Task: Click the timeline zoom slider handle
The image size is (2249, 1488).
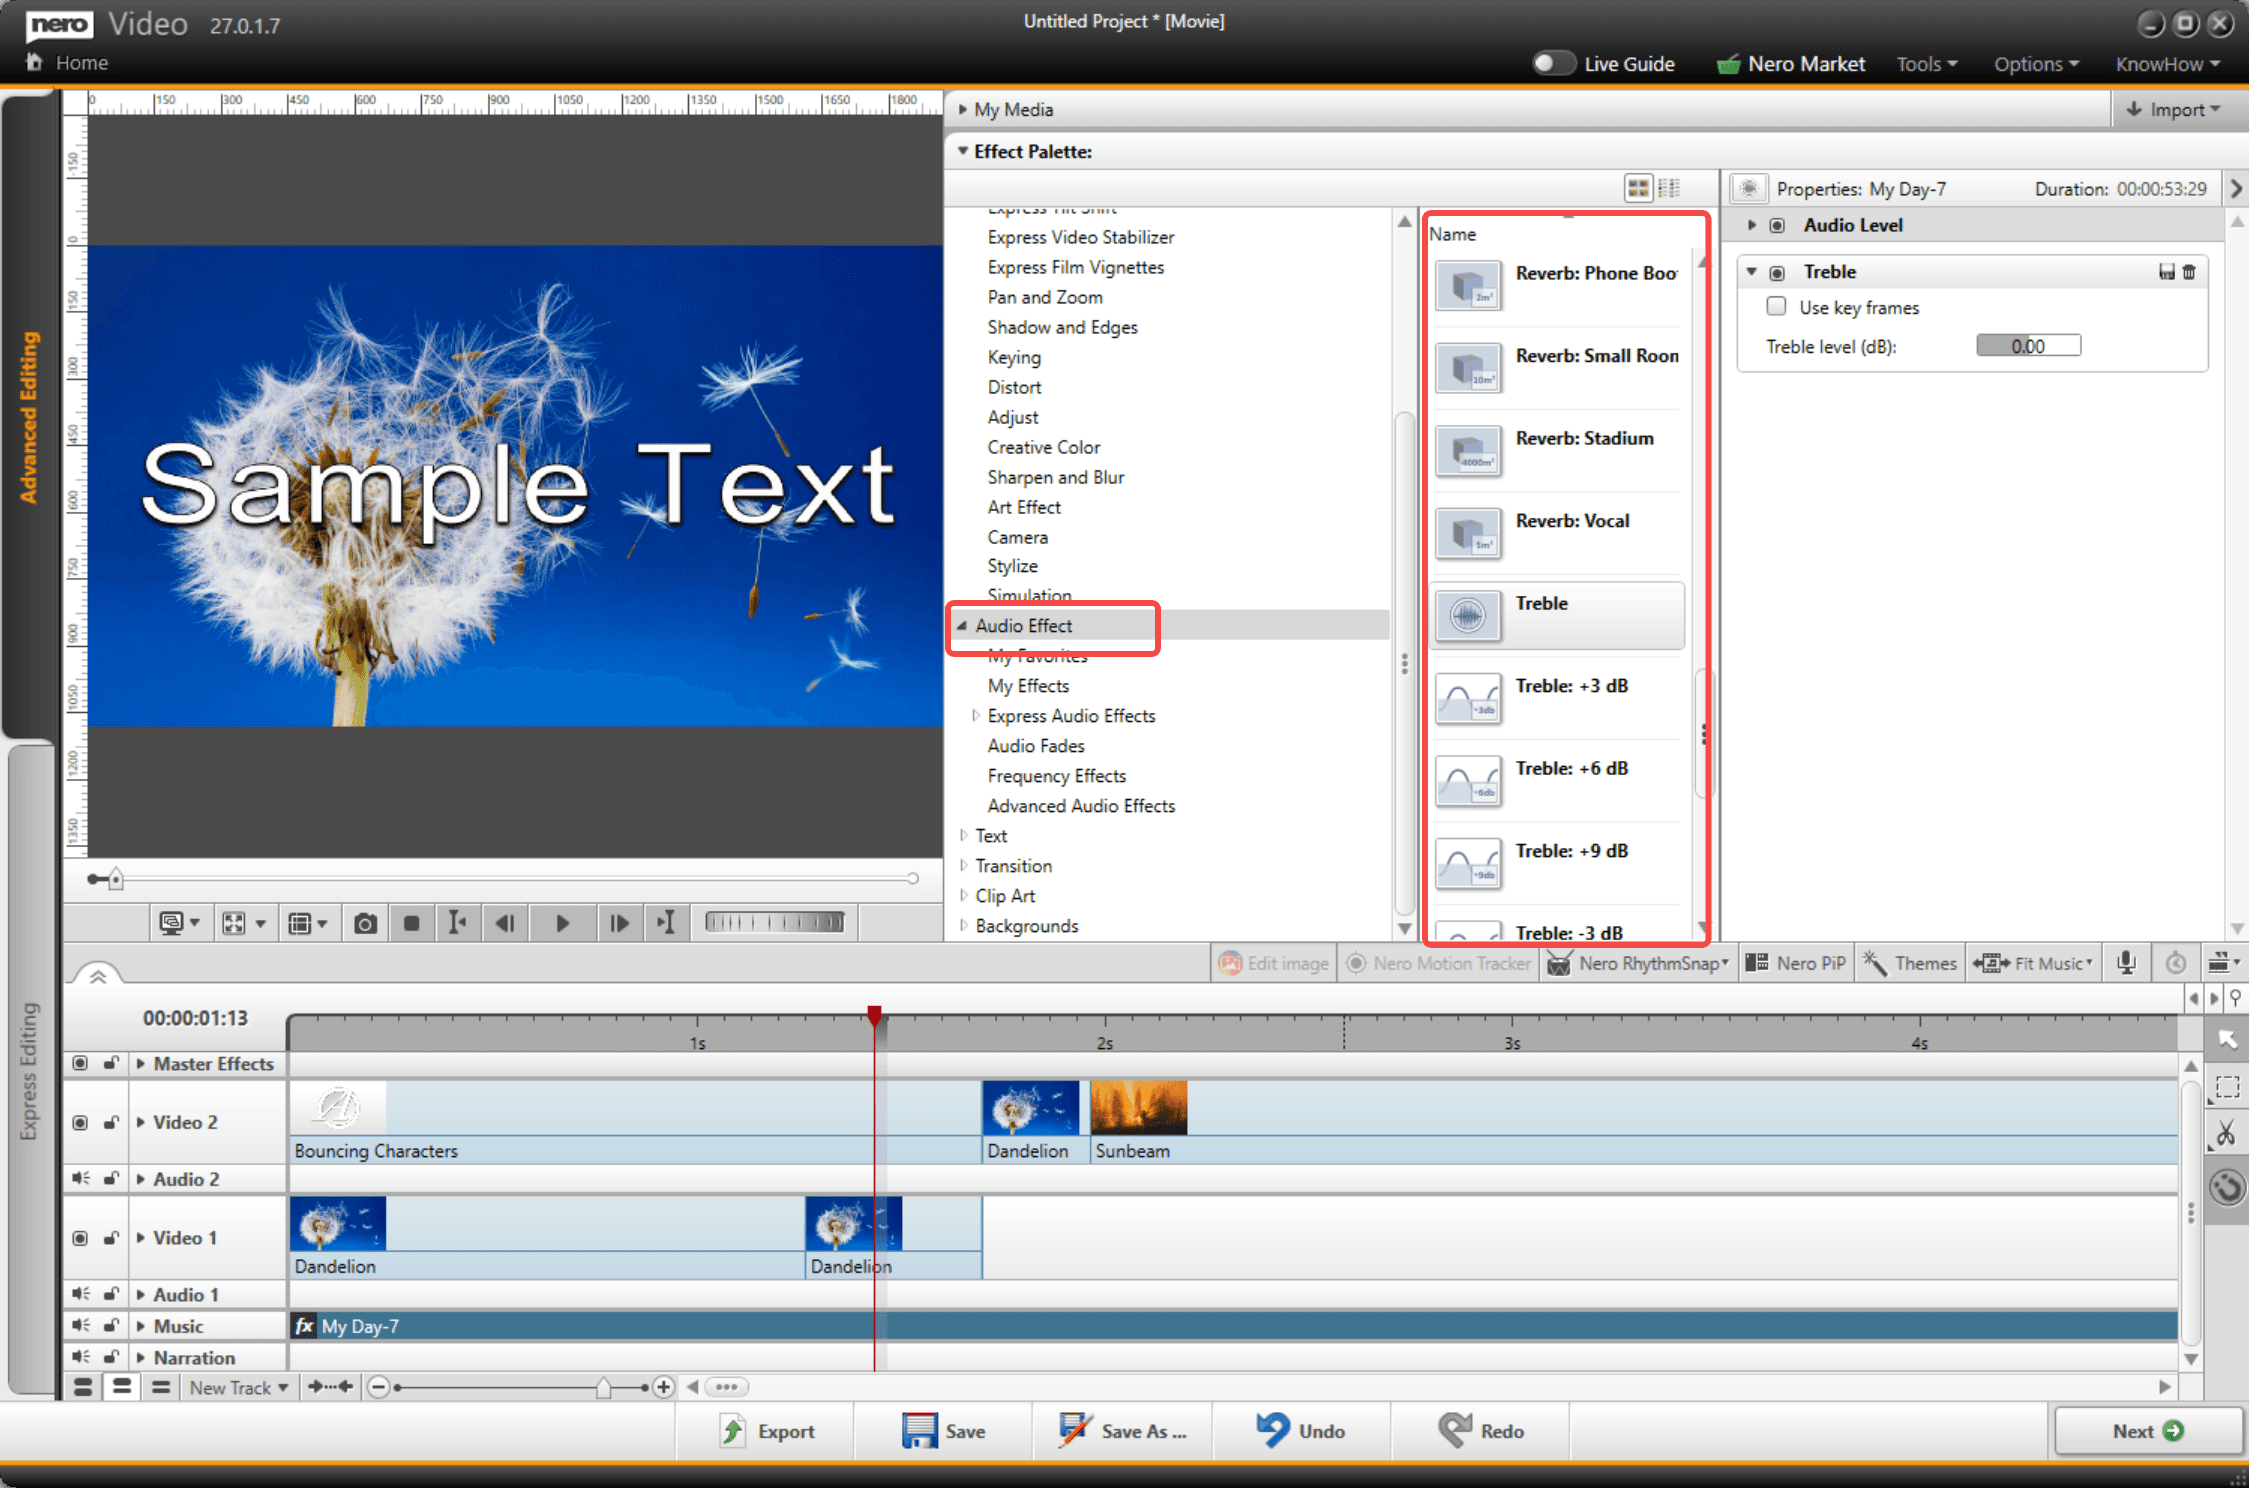Action: pyautogui.click(x=603, y=1387)
